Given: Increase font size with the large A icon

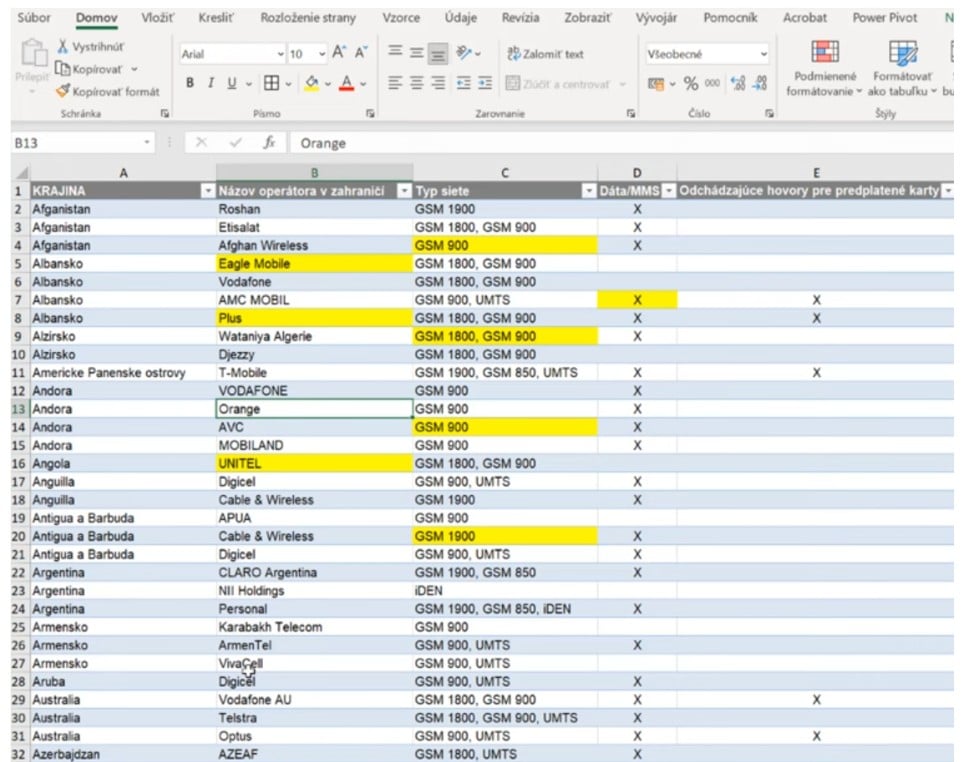Looking at the screenshot, I should pyautogui.click(x=339, y=53).
